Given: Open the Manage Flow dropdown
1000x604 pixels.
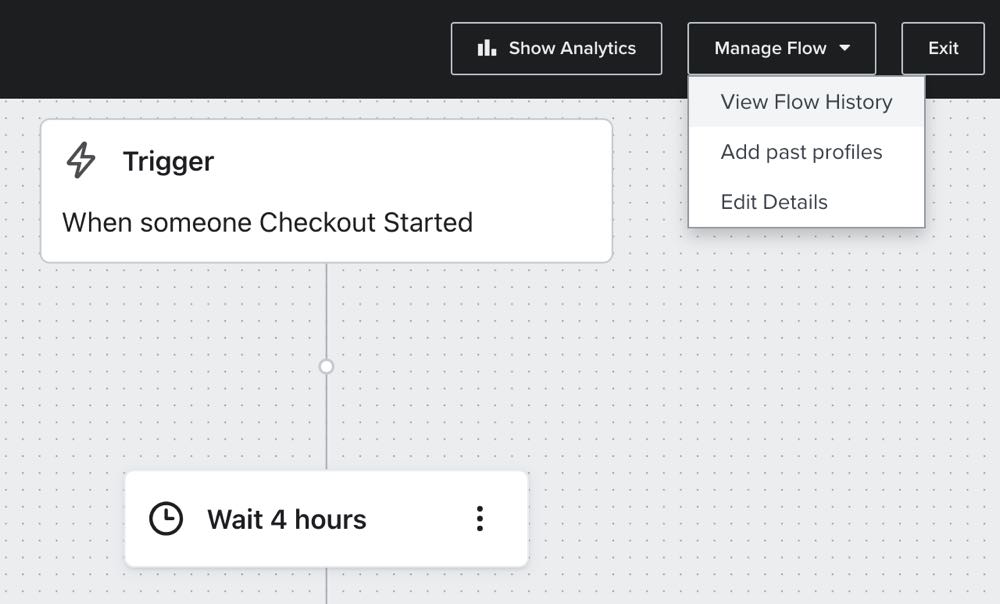Looking at the screenshot, I should [x=781, y=48].
